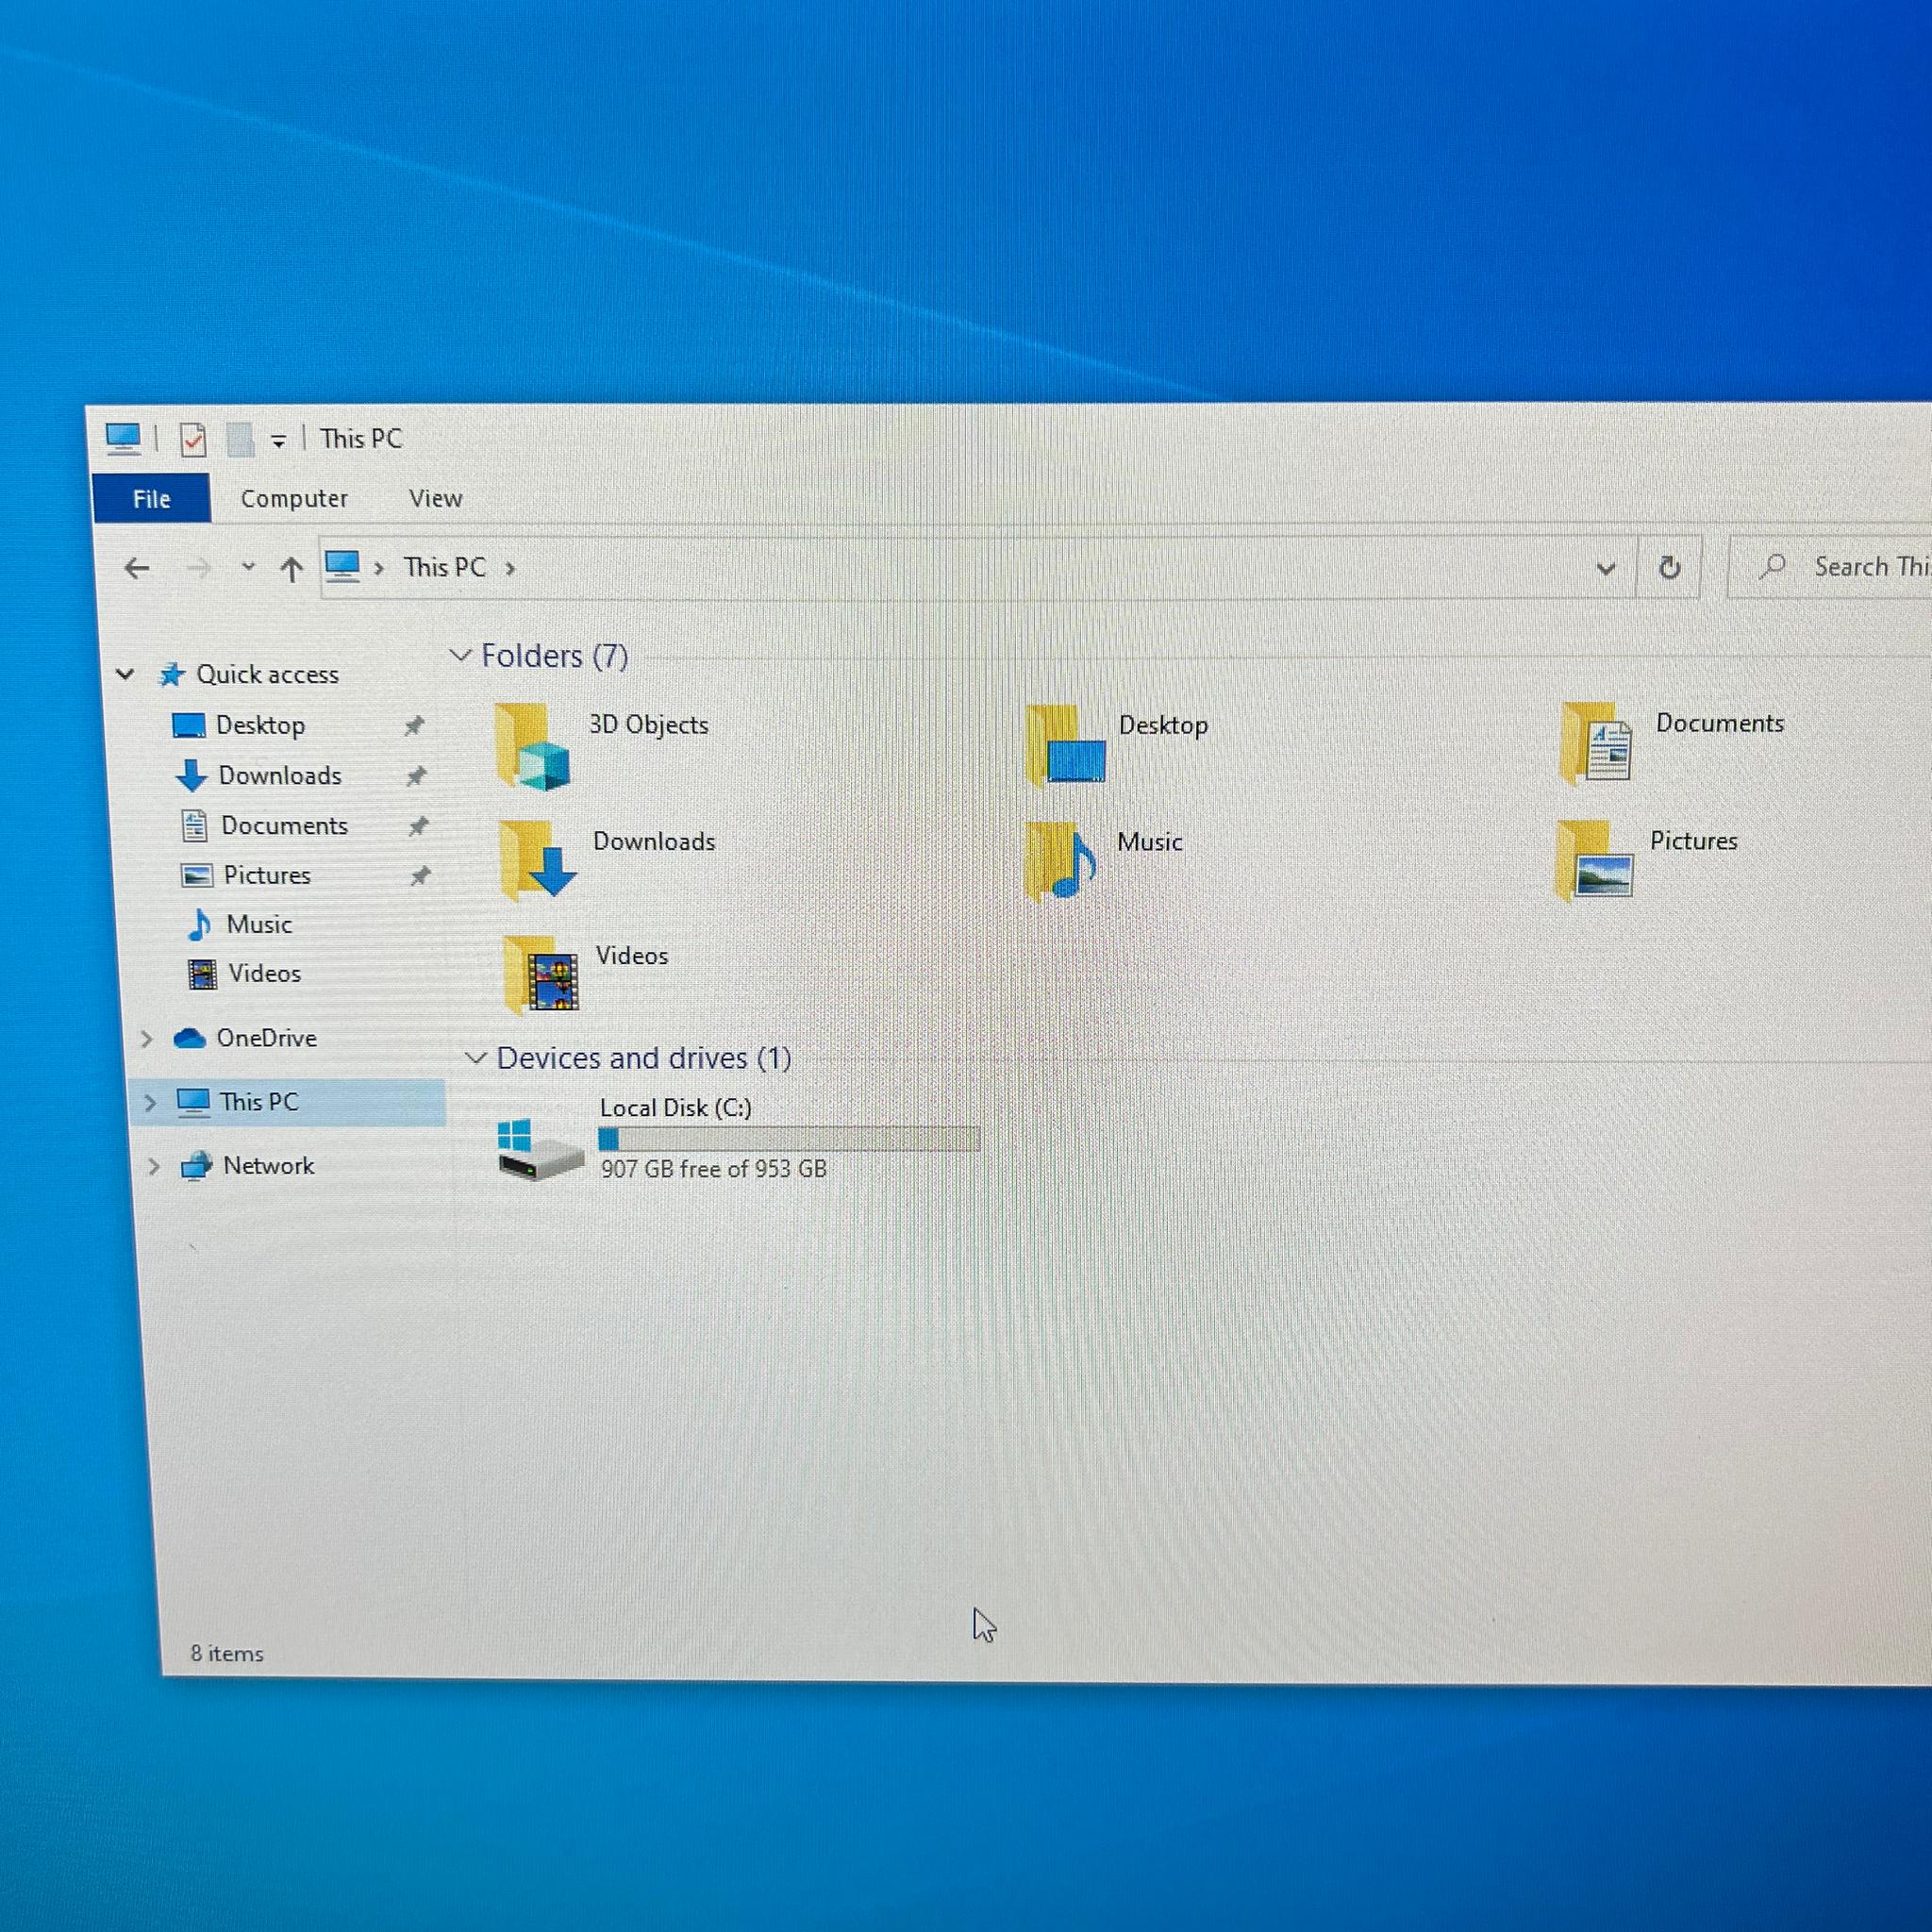Click the chevron after This PC in address bar

(510, 569)
